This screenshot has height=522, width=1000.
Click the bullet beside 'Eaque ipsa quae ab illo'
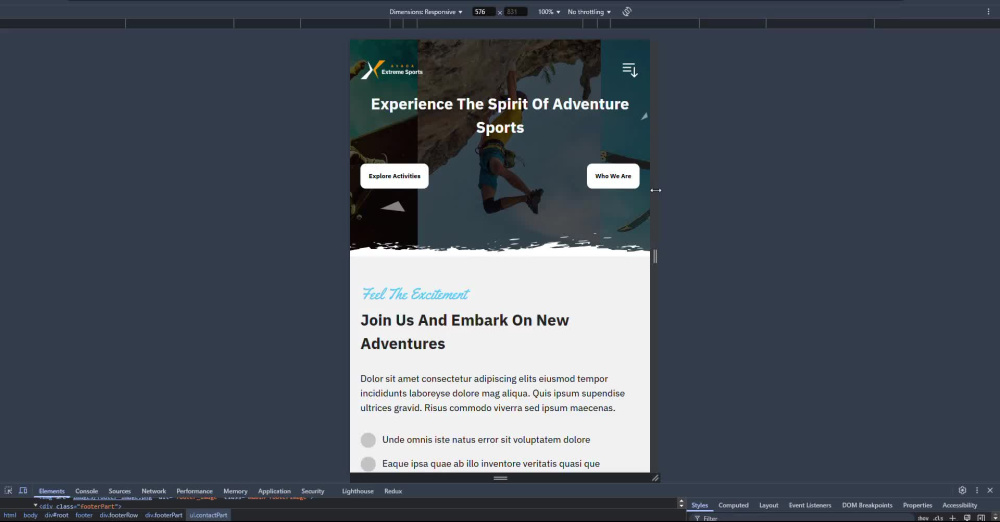[368, 464]
